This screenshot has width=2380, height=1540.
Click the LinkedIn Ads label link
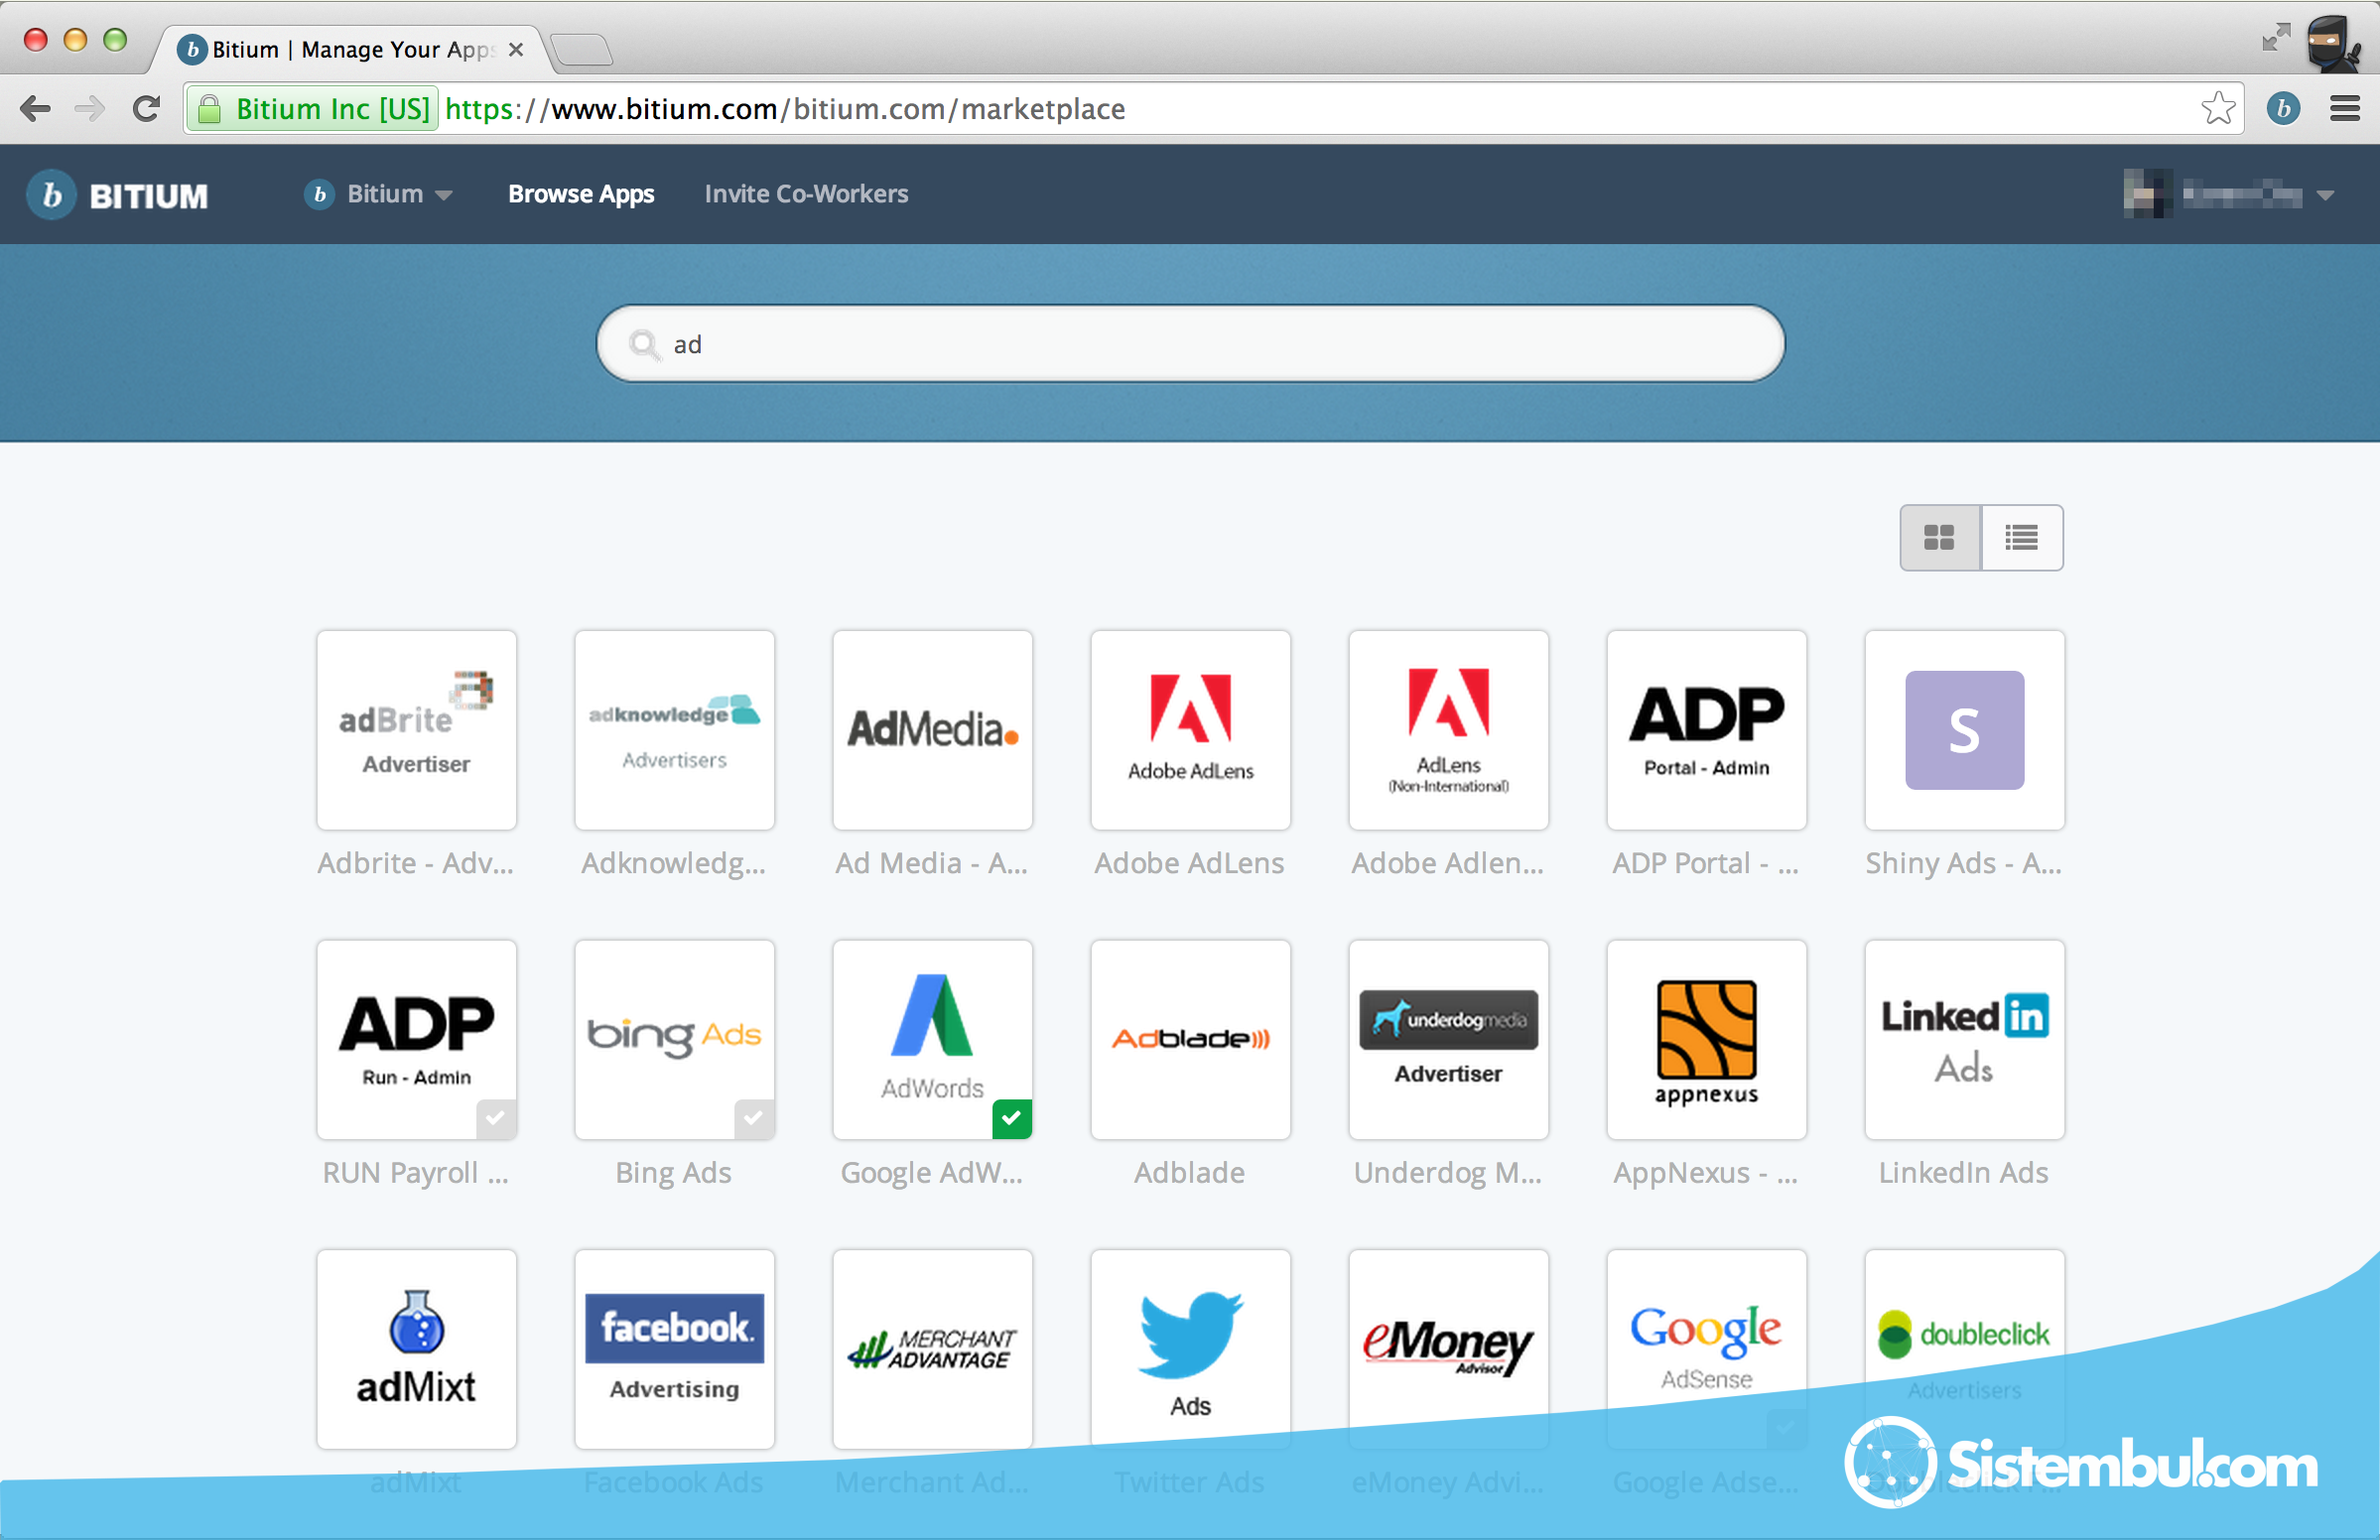[1963, 1173]
